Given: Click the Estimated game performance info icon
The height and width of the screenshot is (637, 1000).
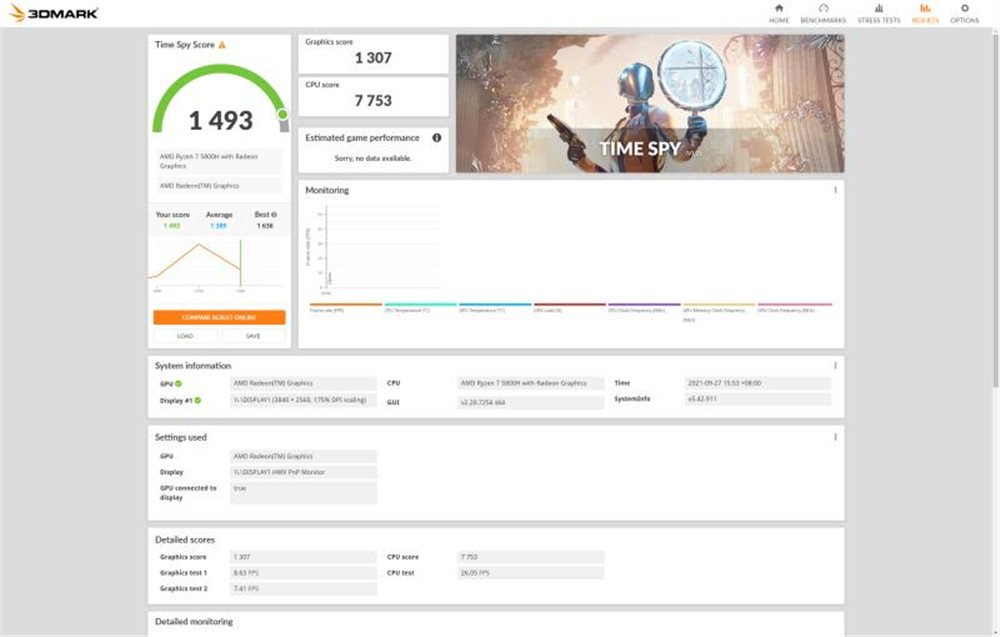Looking at the screenshot, I should 437,138.
